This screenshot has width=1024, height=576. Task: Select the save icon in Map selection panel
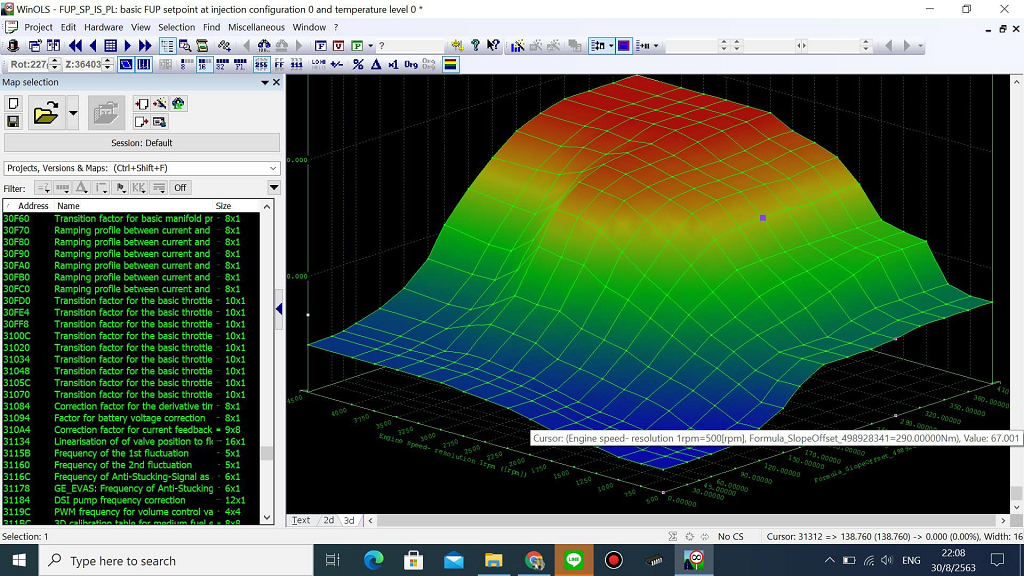point(13,122)
